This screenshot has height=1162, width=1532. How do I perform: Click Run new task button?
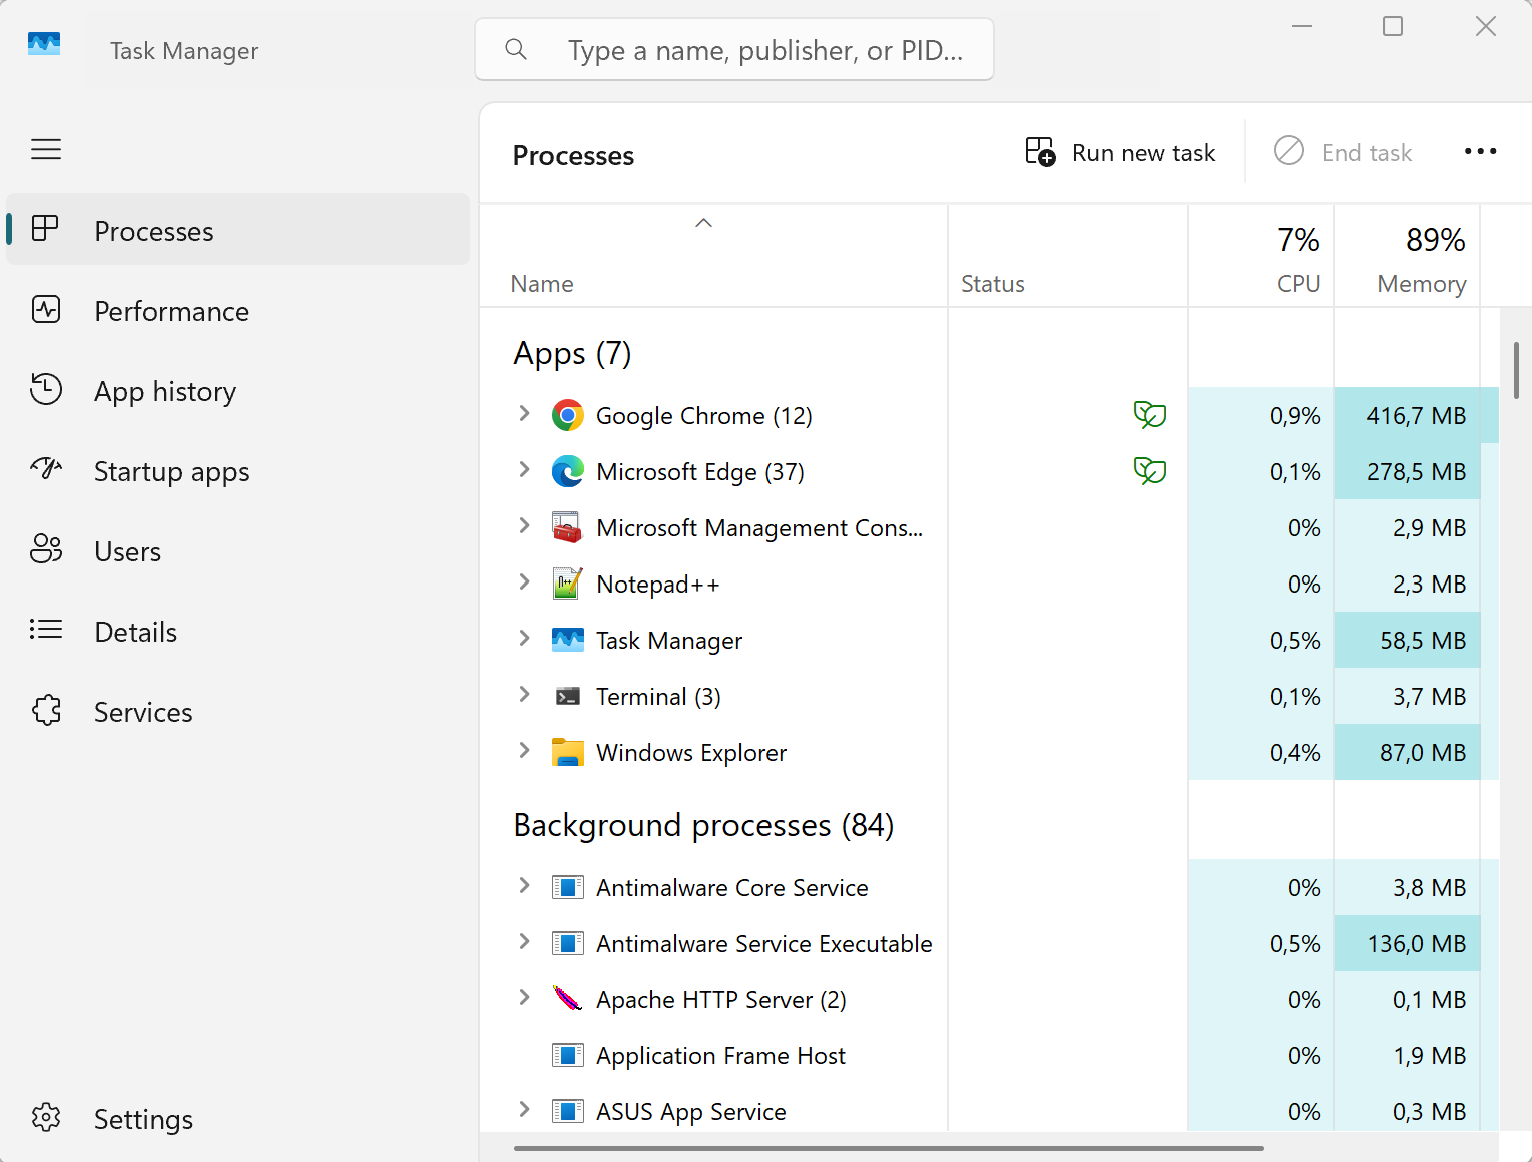(x=1121, y=152)
